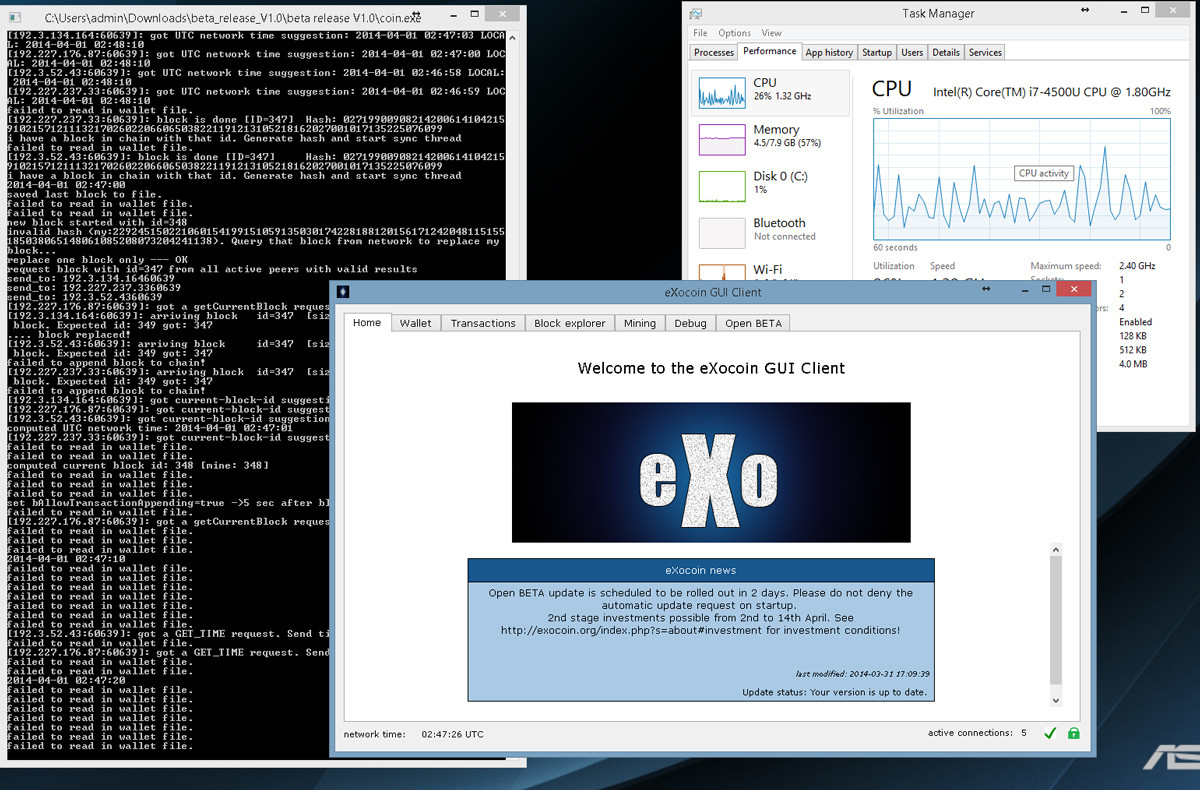Open the File menu in Task Manager
This screenshot has width=1200, height=790.
tap(701, 33)
